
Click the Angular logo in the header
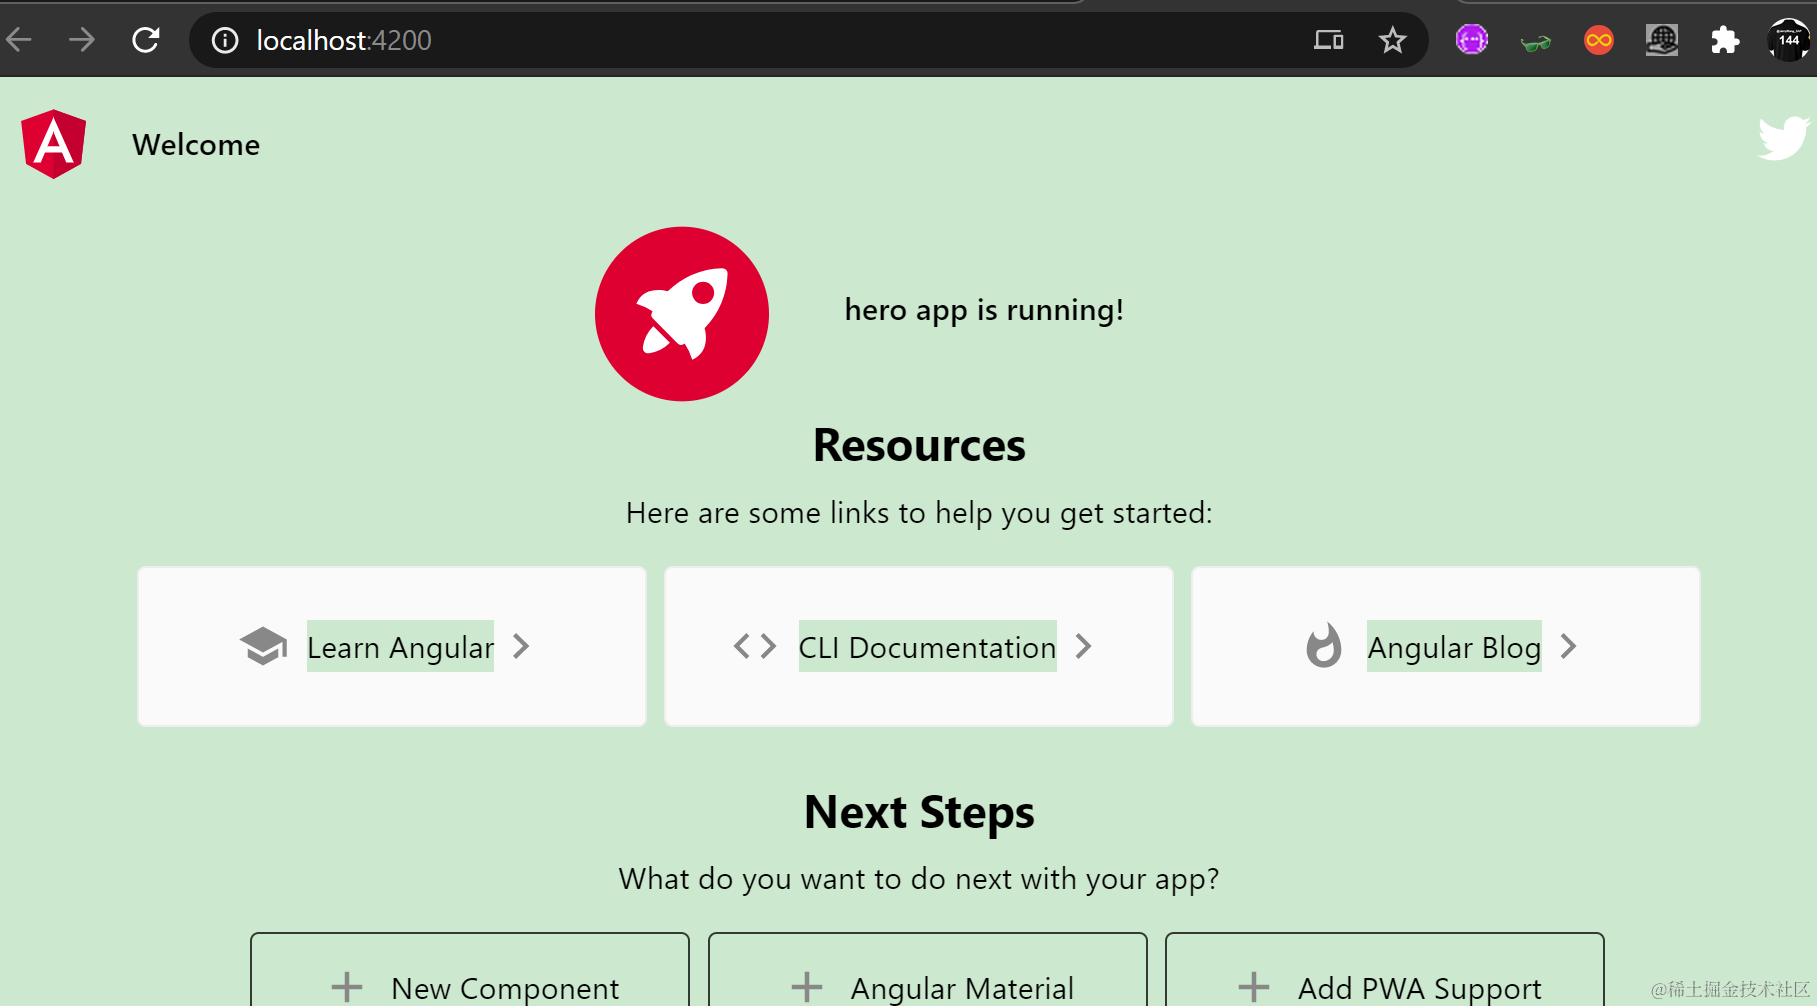tap(54, 144)
